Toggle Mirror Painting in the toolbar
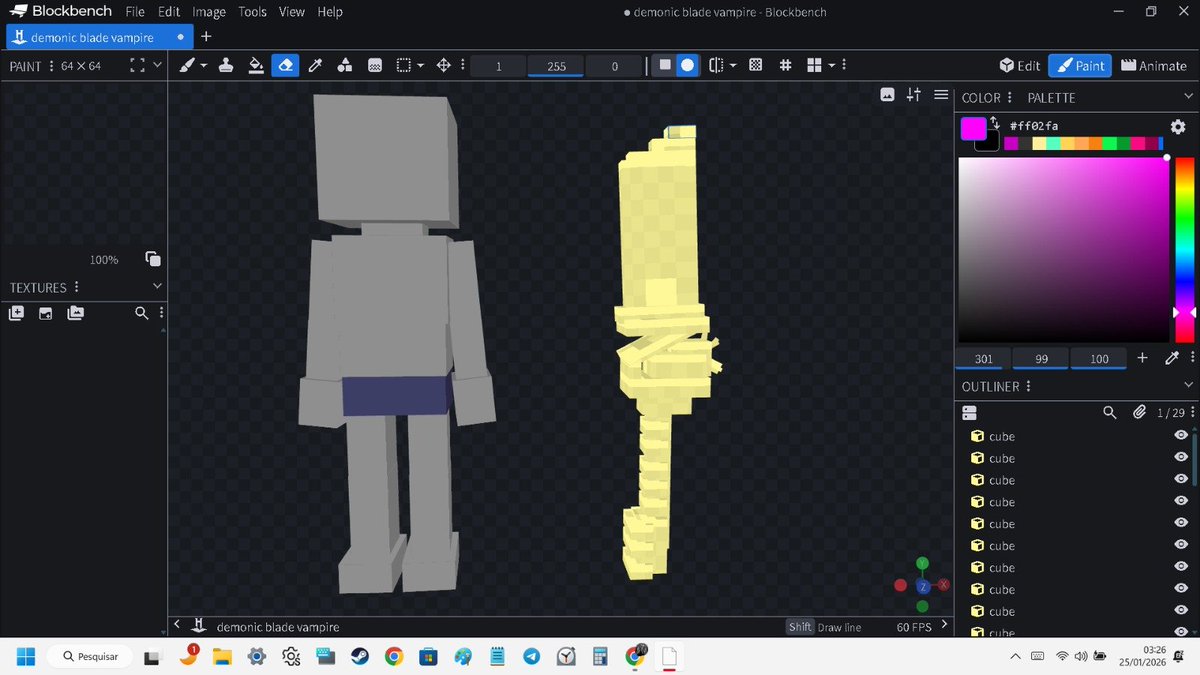Screen dimensions: 1200x675 (x=716, y=65)
